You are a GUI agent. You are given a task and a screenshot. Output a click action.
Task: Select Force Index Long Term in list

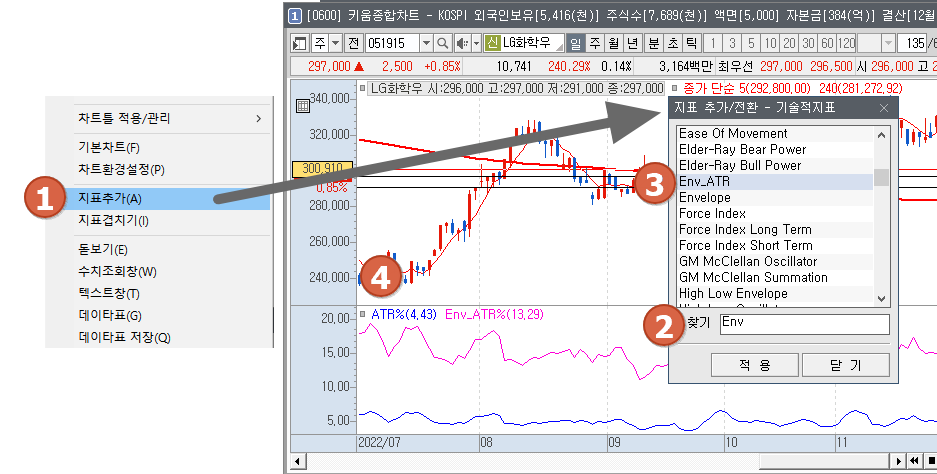775,230
